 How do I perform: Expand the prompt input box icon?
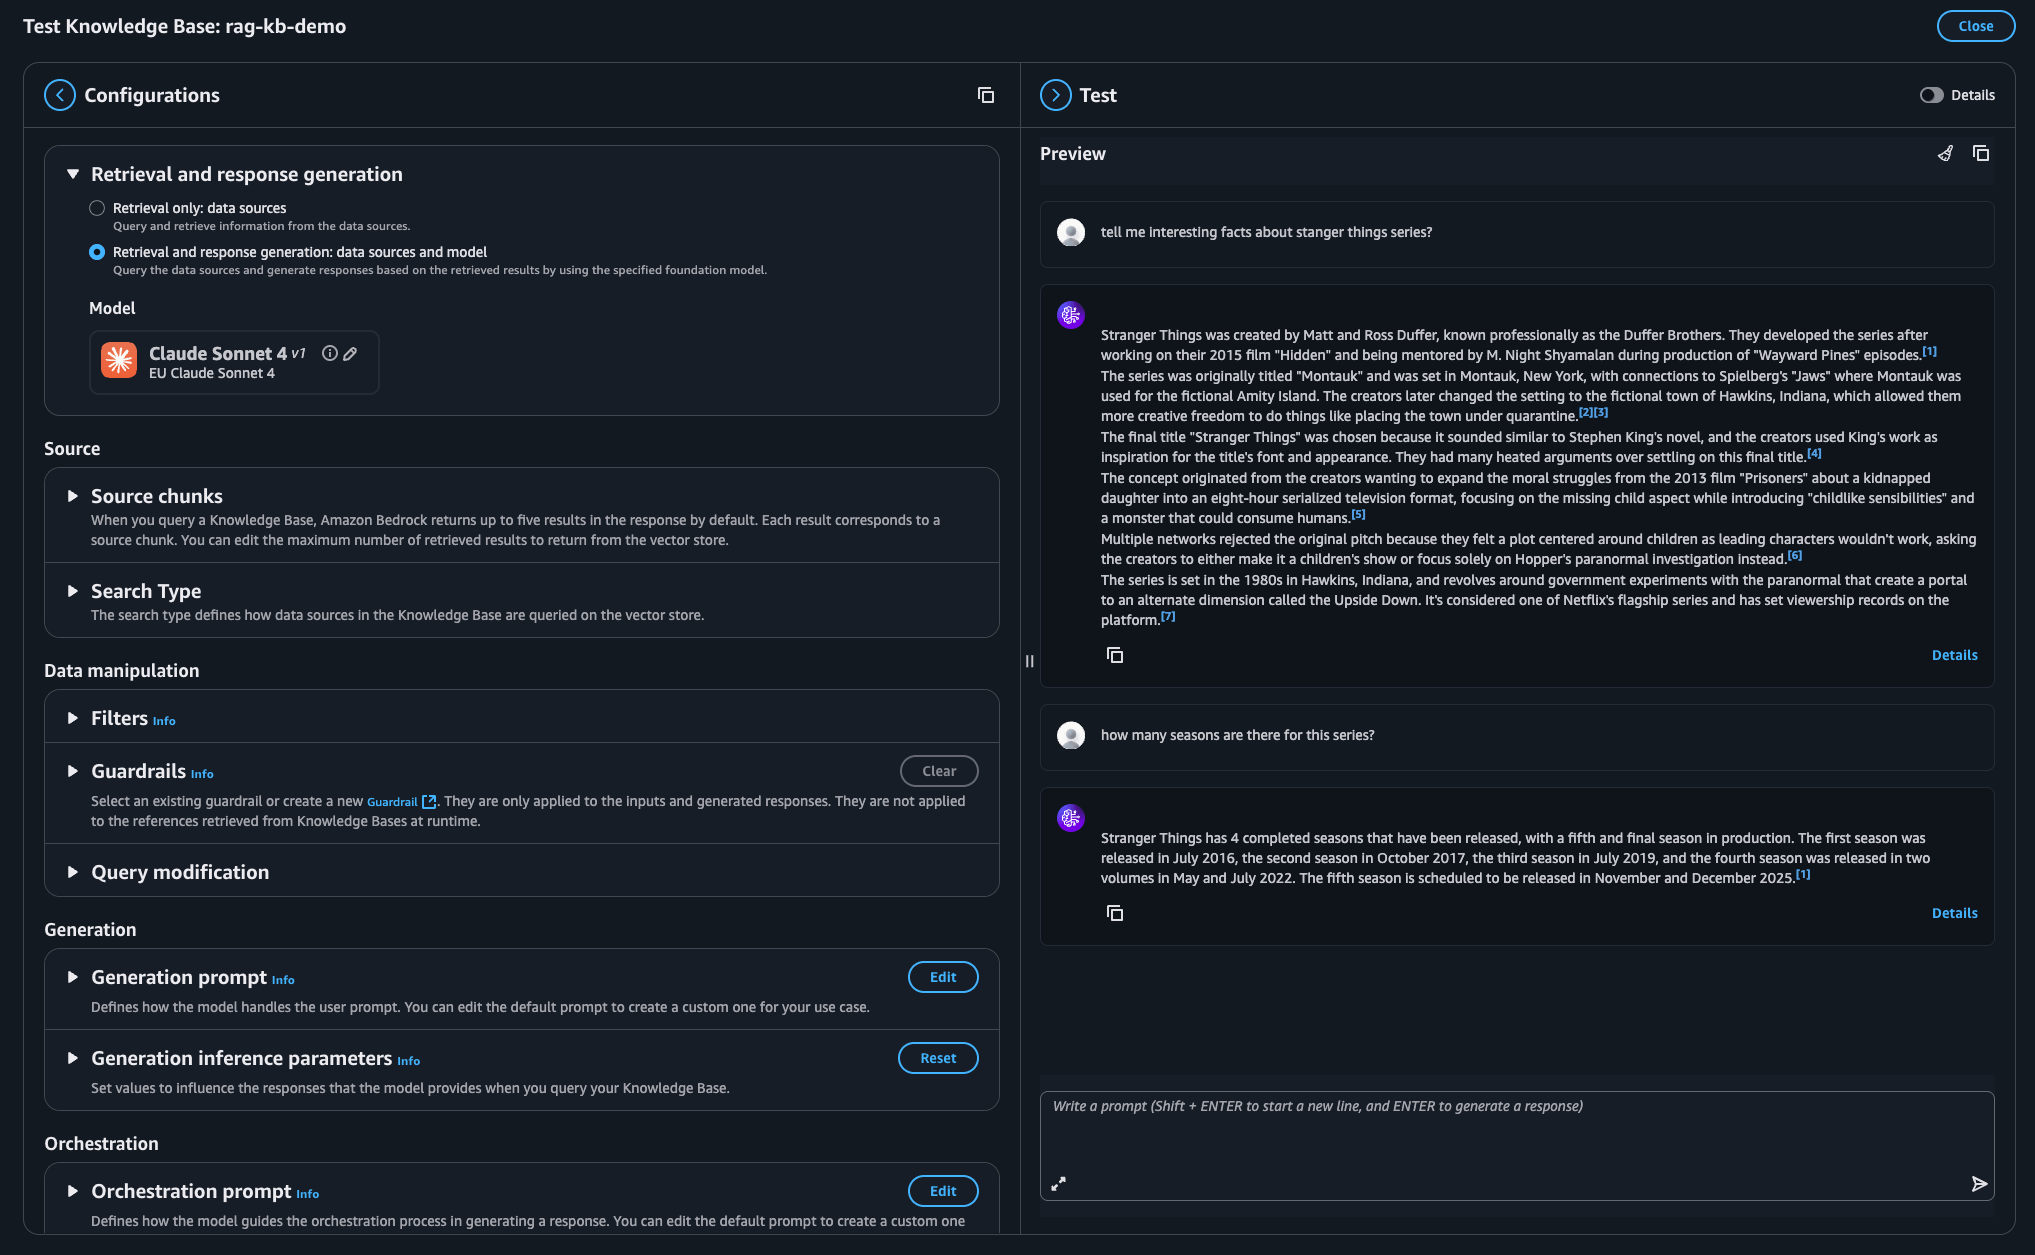click(1058, 1184)
